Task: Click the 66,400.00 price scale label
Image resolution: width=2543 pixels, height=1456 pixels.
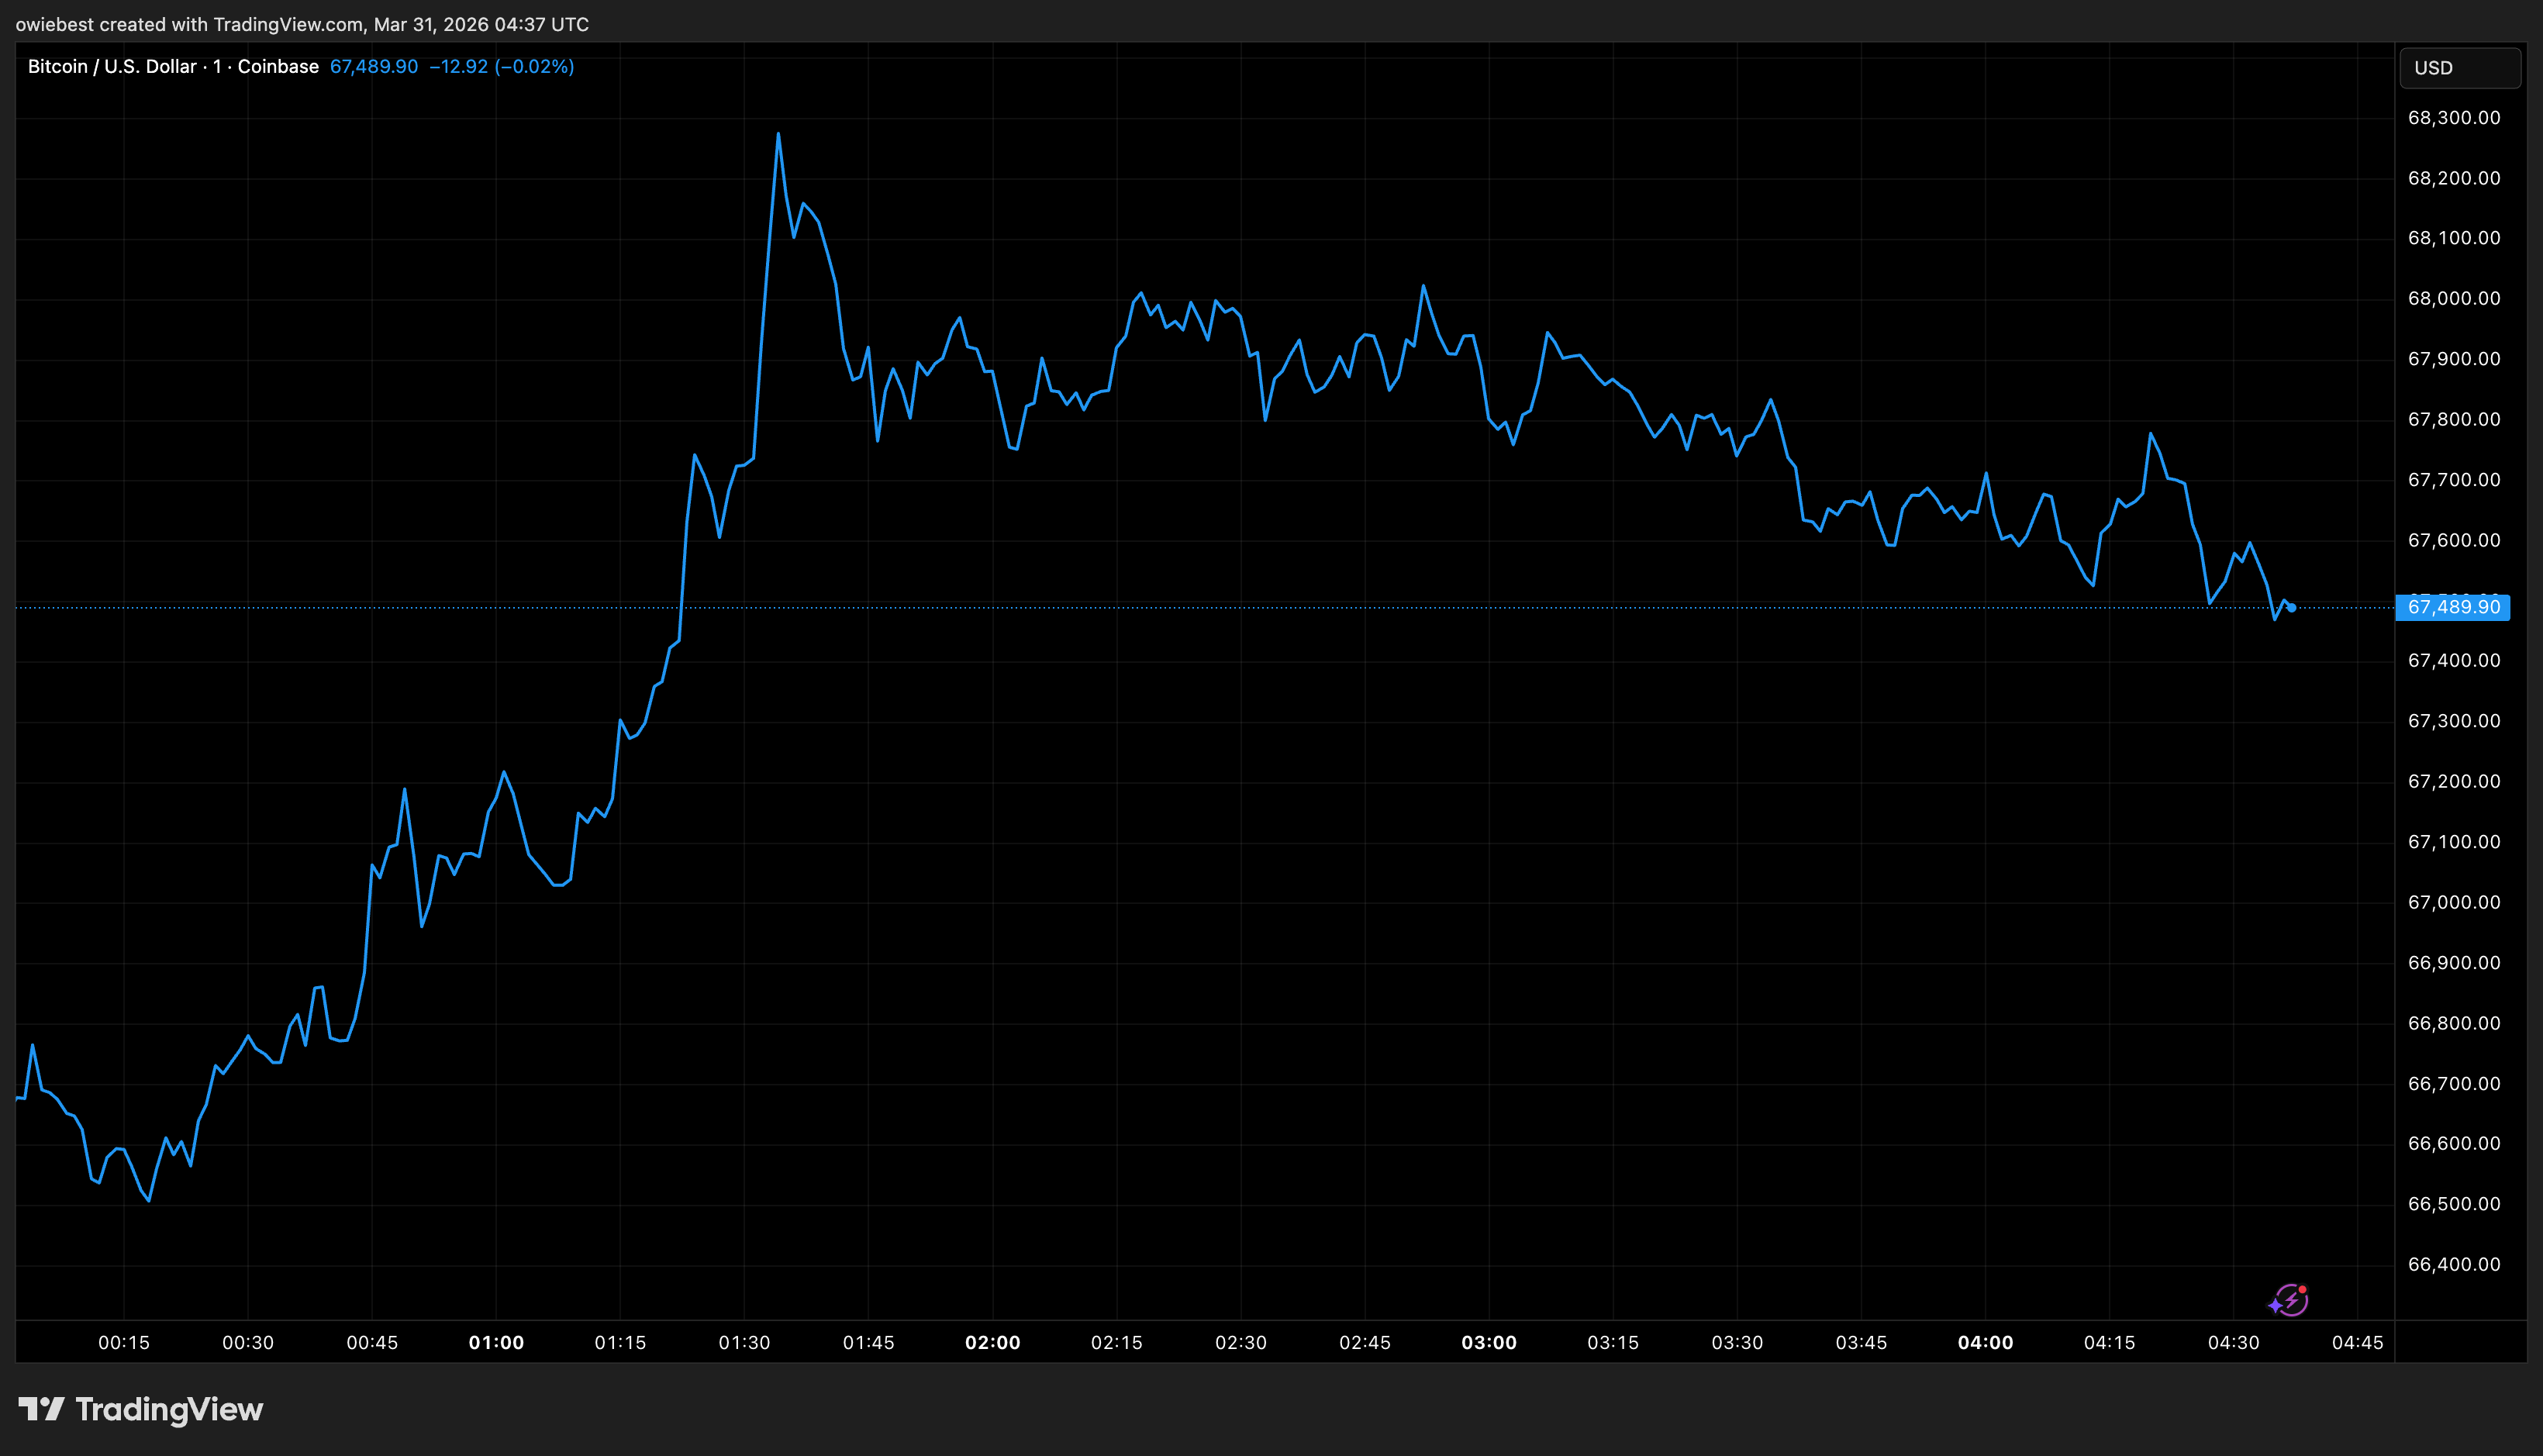Action: point(2453,1264)
